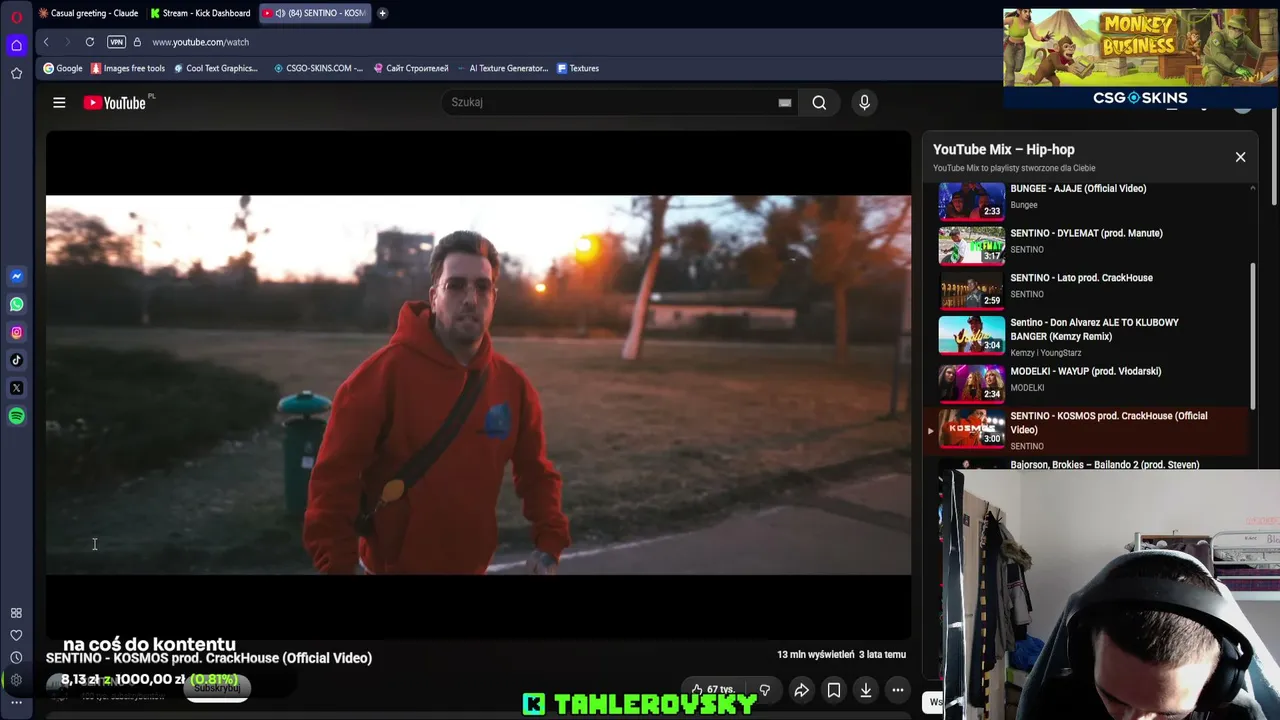This screenshot has height=720, width=1280.
Task: Open the AI Texture Generator bookmark
Action: click(x=503, y=68)
